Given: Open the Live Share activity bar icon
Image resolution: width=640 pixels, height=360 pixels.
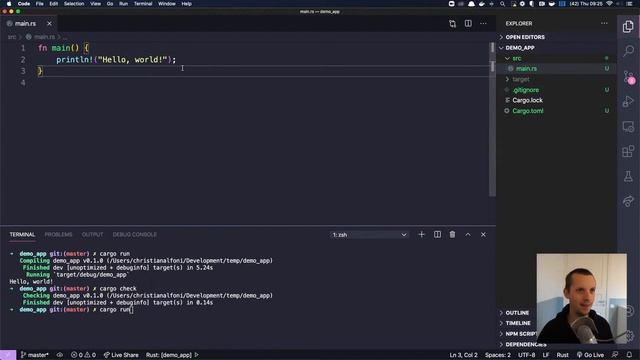Looking at the screenshot, I should click(x=628, y=201).
